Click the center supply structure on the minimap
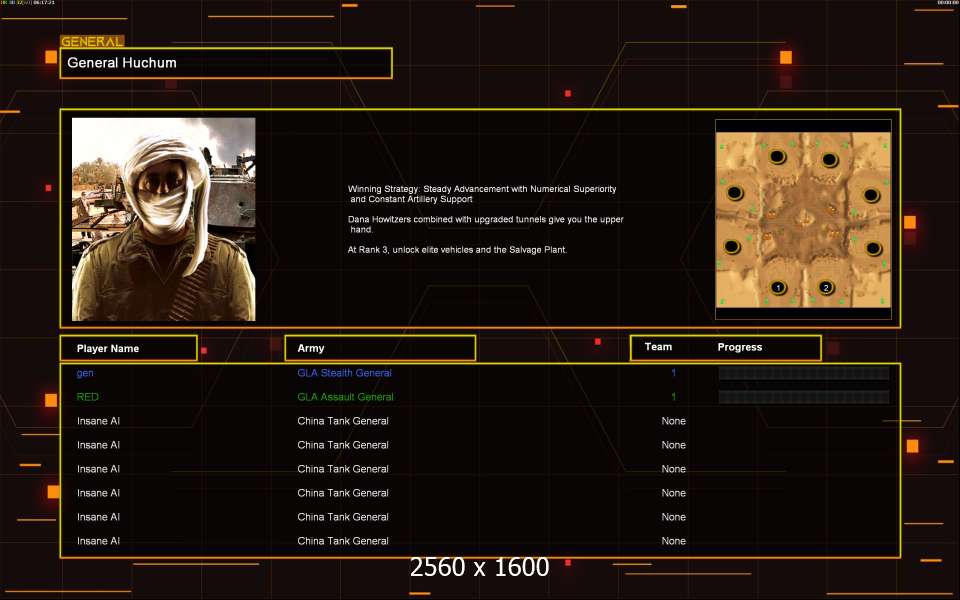Viewport: 960px width, 600px height. click(802, 220)
